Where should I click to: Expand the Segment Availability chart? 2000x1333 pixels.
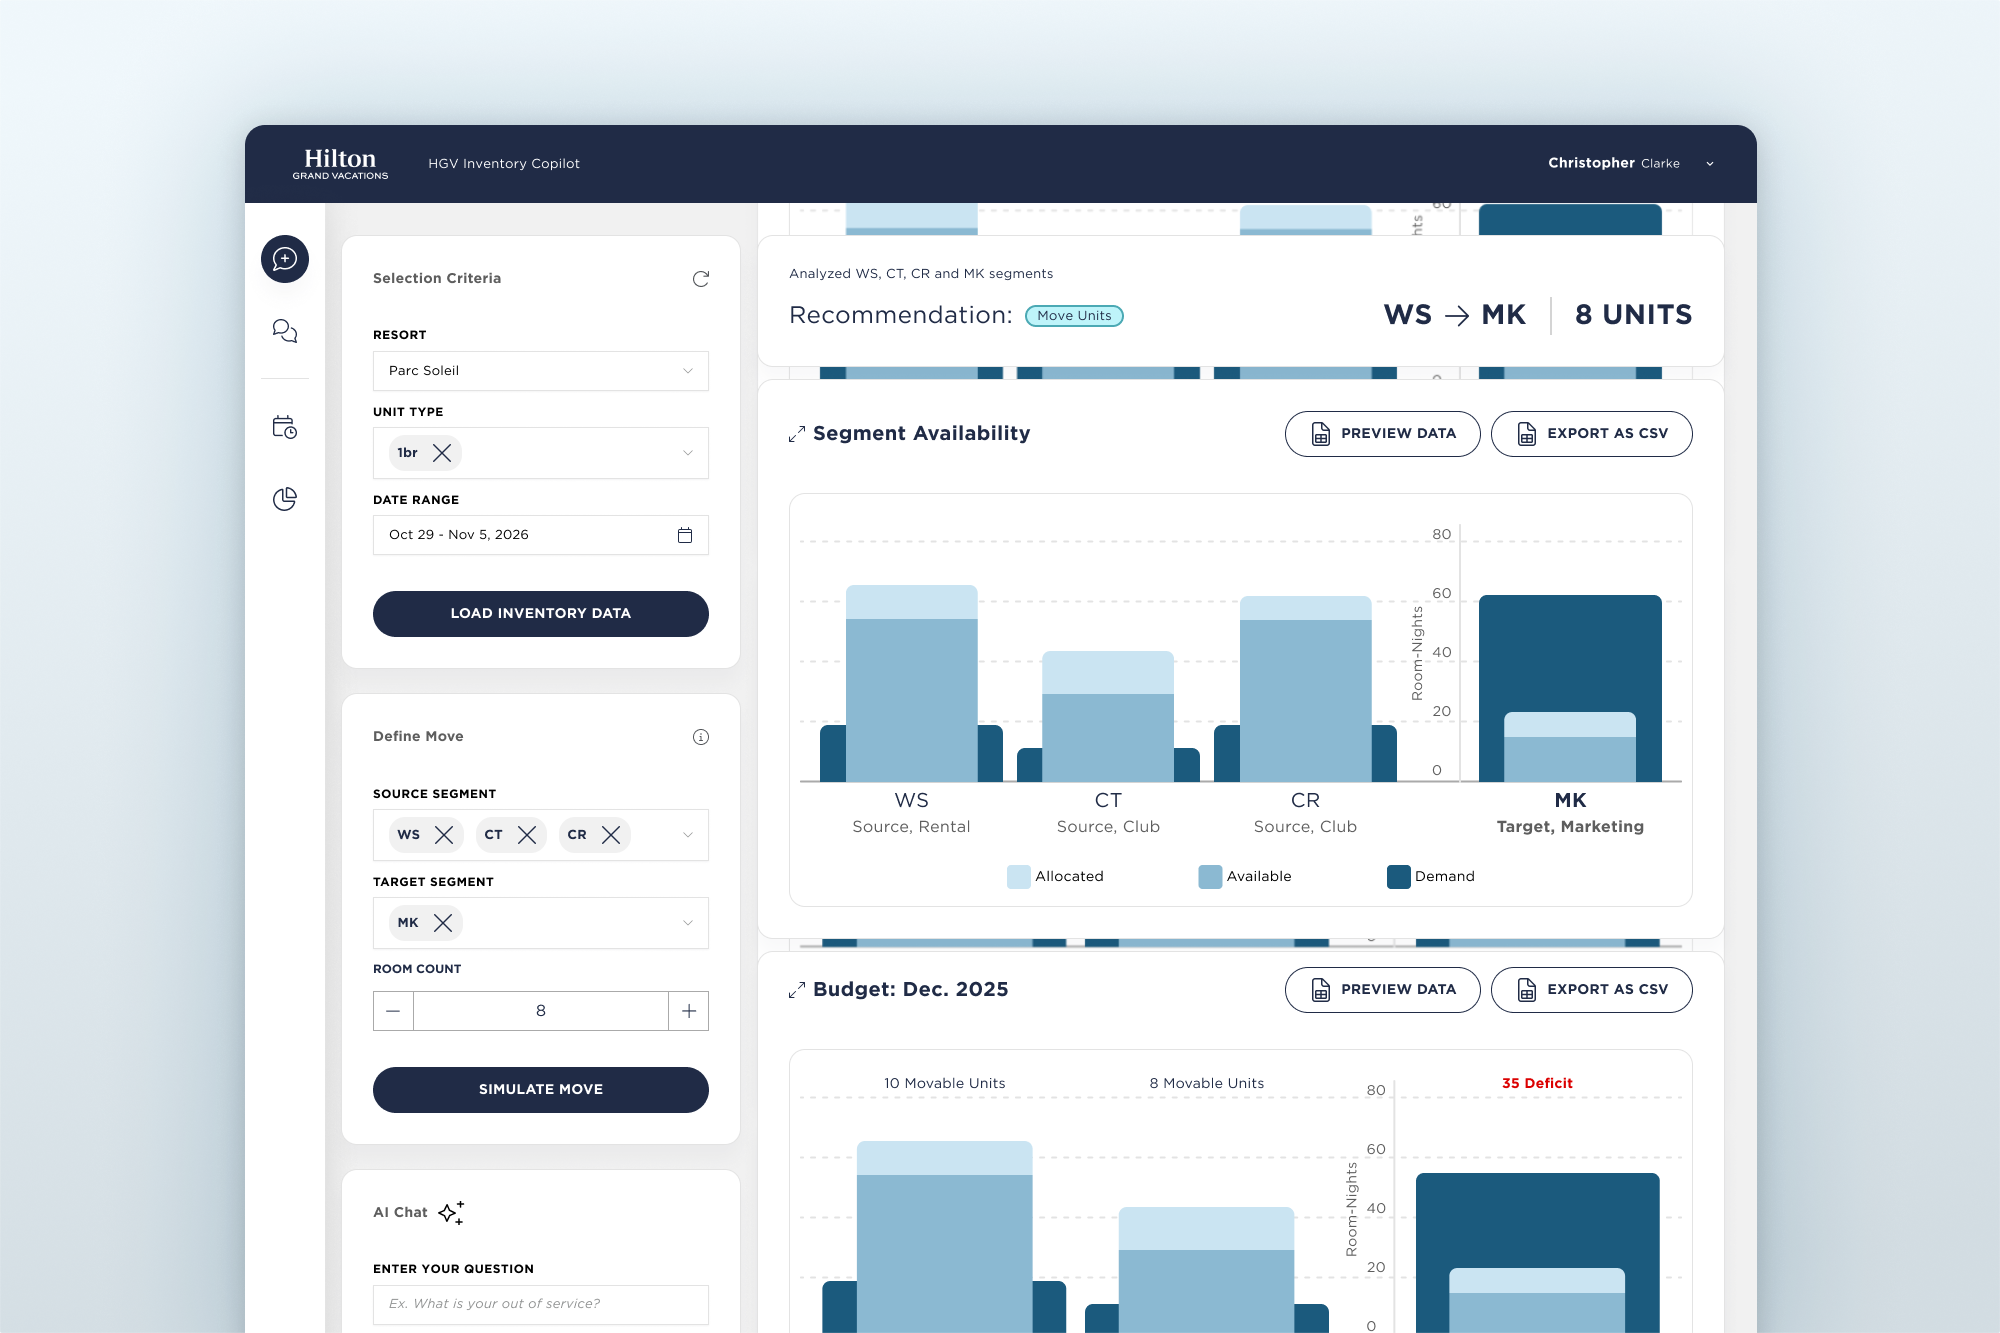[797, 434]
